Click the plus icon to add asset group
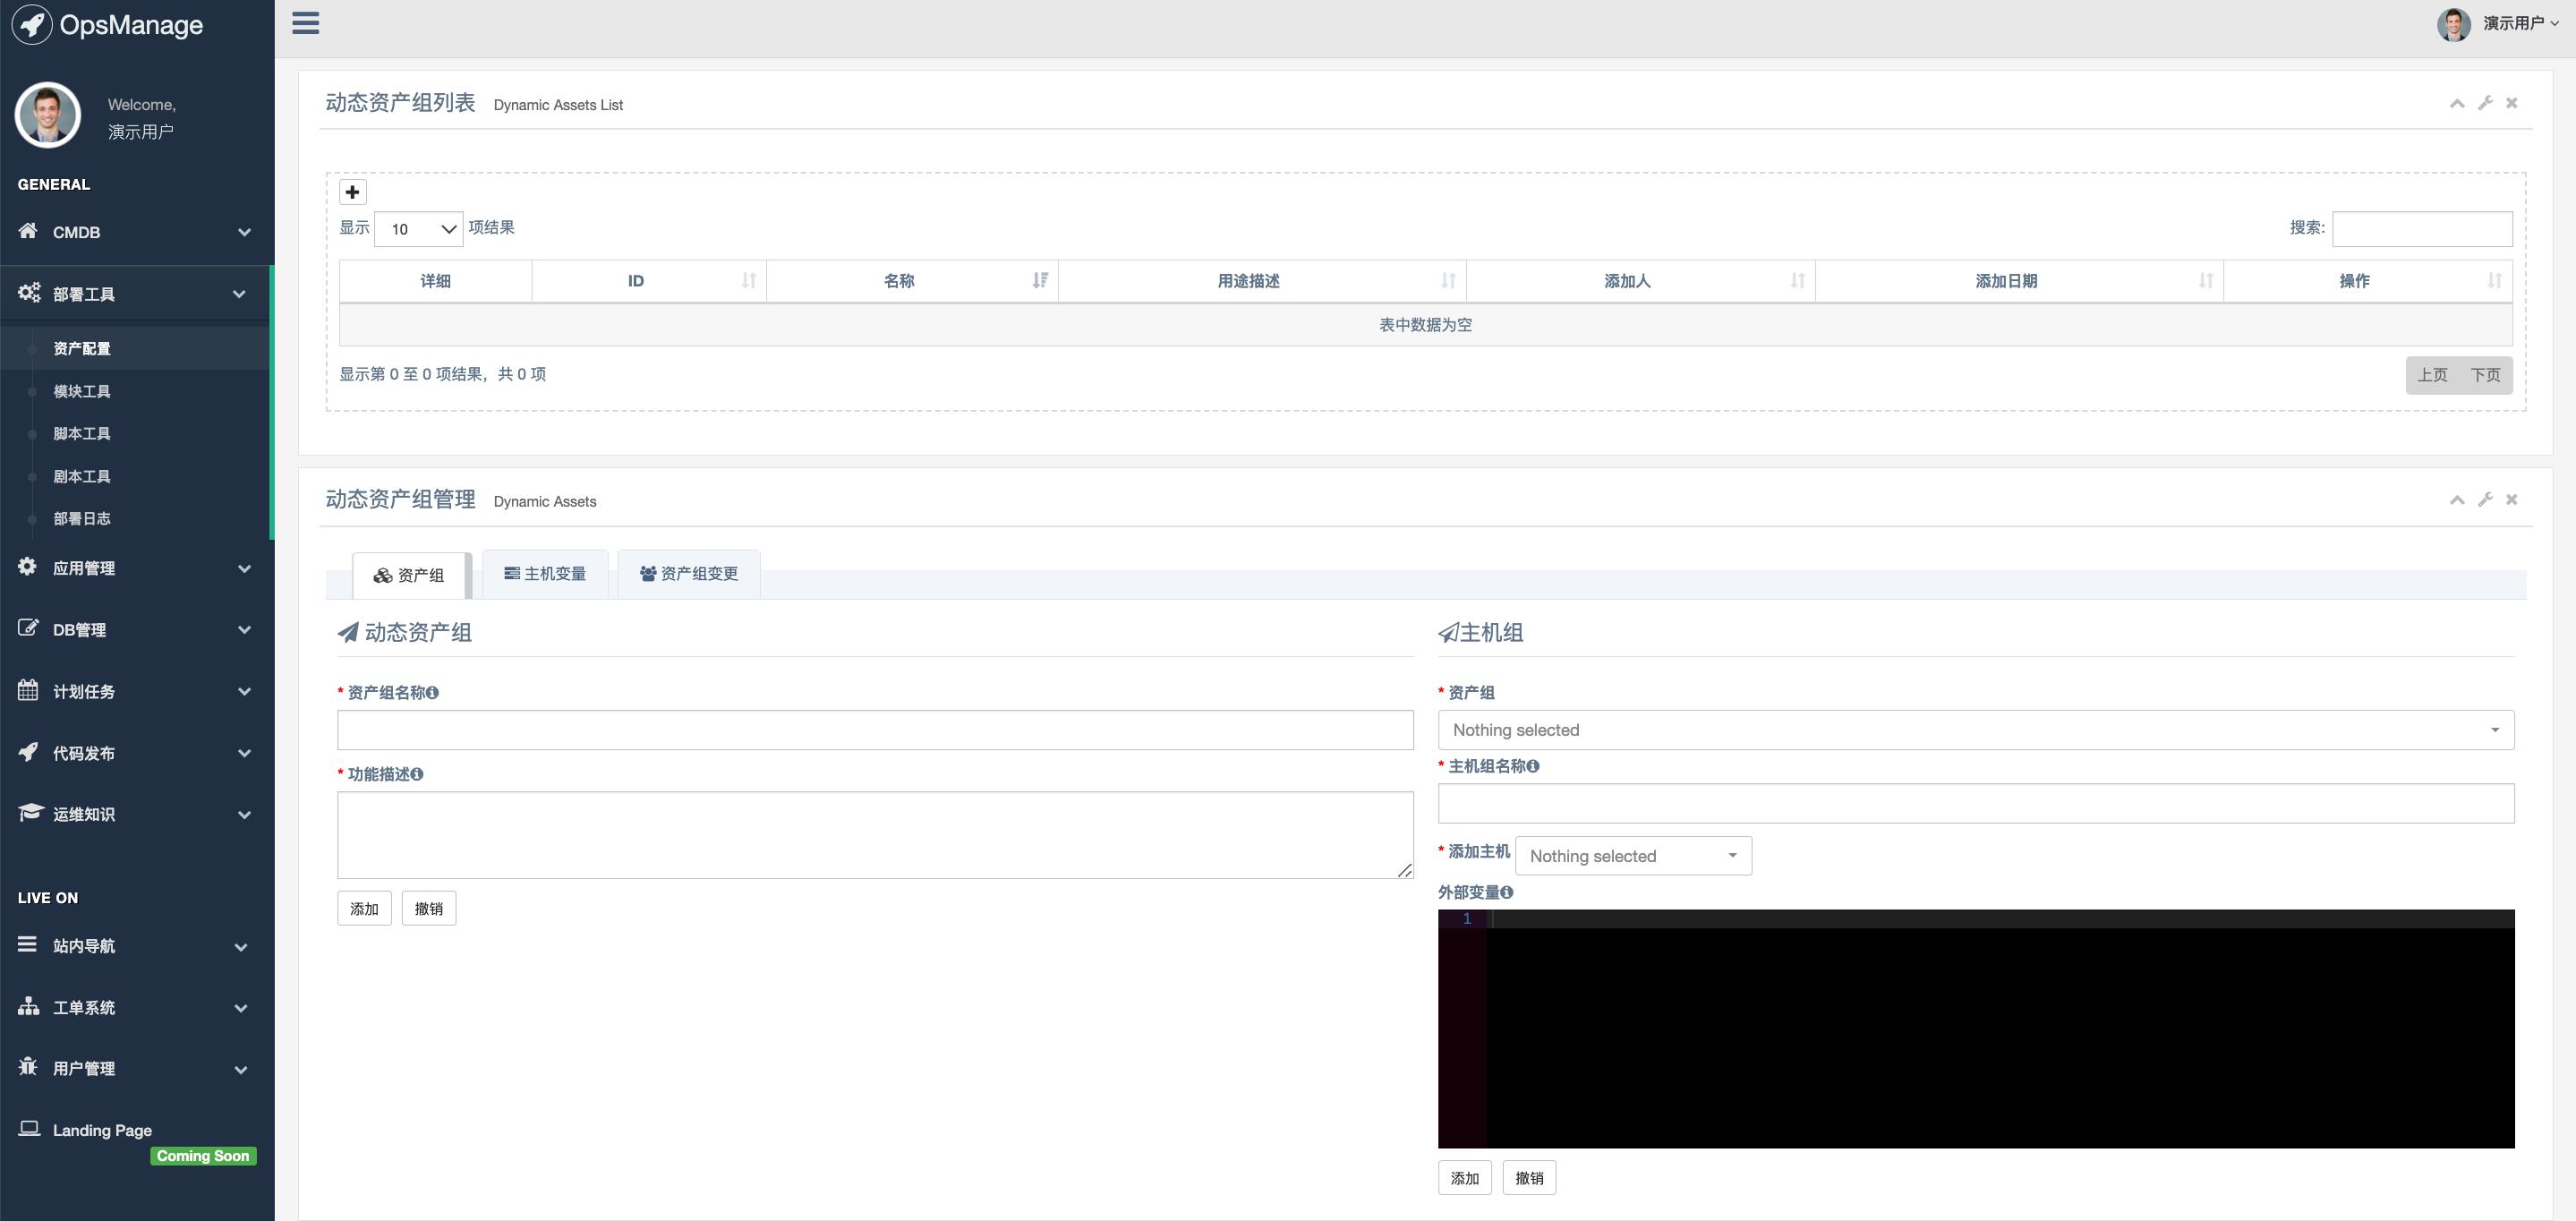The height and width of the screenshot is (1221, 2576). (x=352, y=192)
